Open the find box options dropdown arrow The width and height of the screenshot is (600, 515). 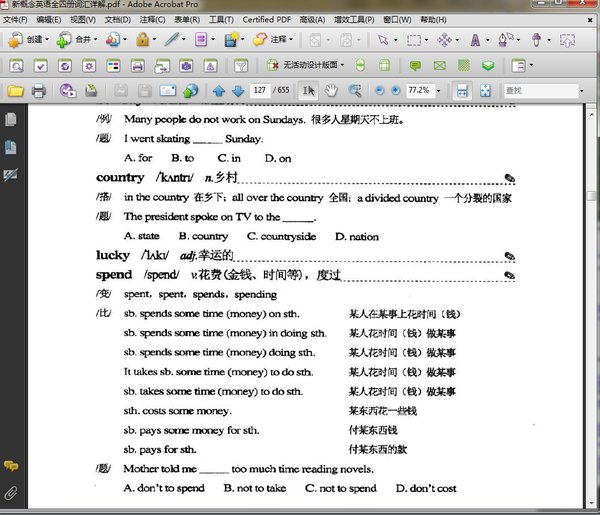582,91
